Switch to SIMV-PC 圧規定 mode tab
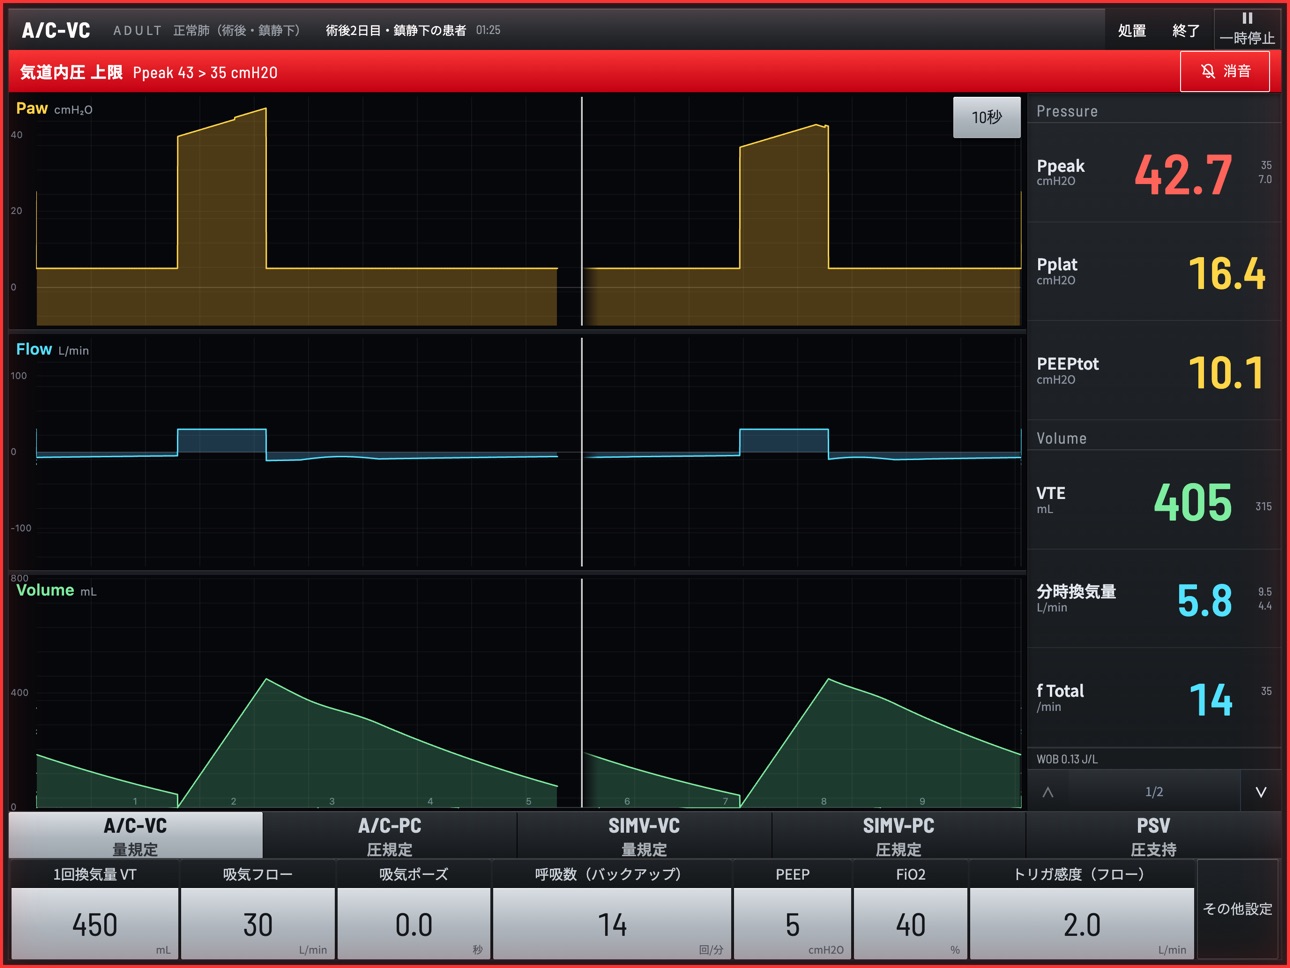Image resolution: width=1290 pixels, height=968 pixels. tap(898, 836)
